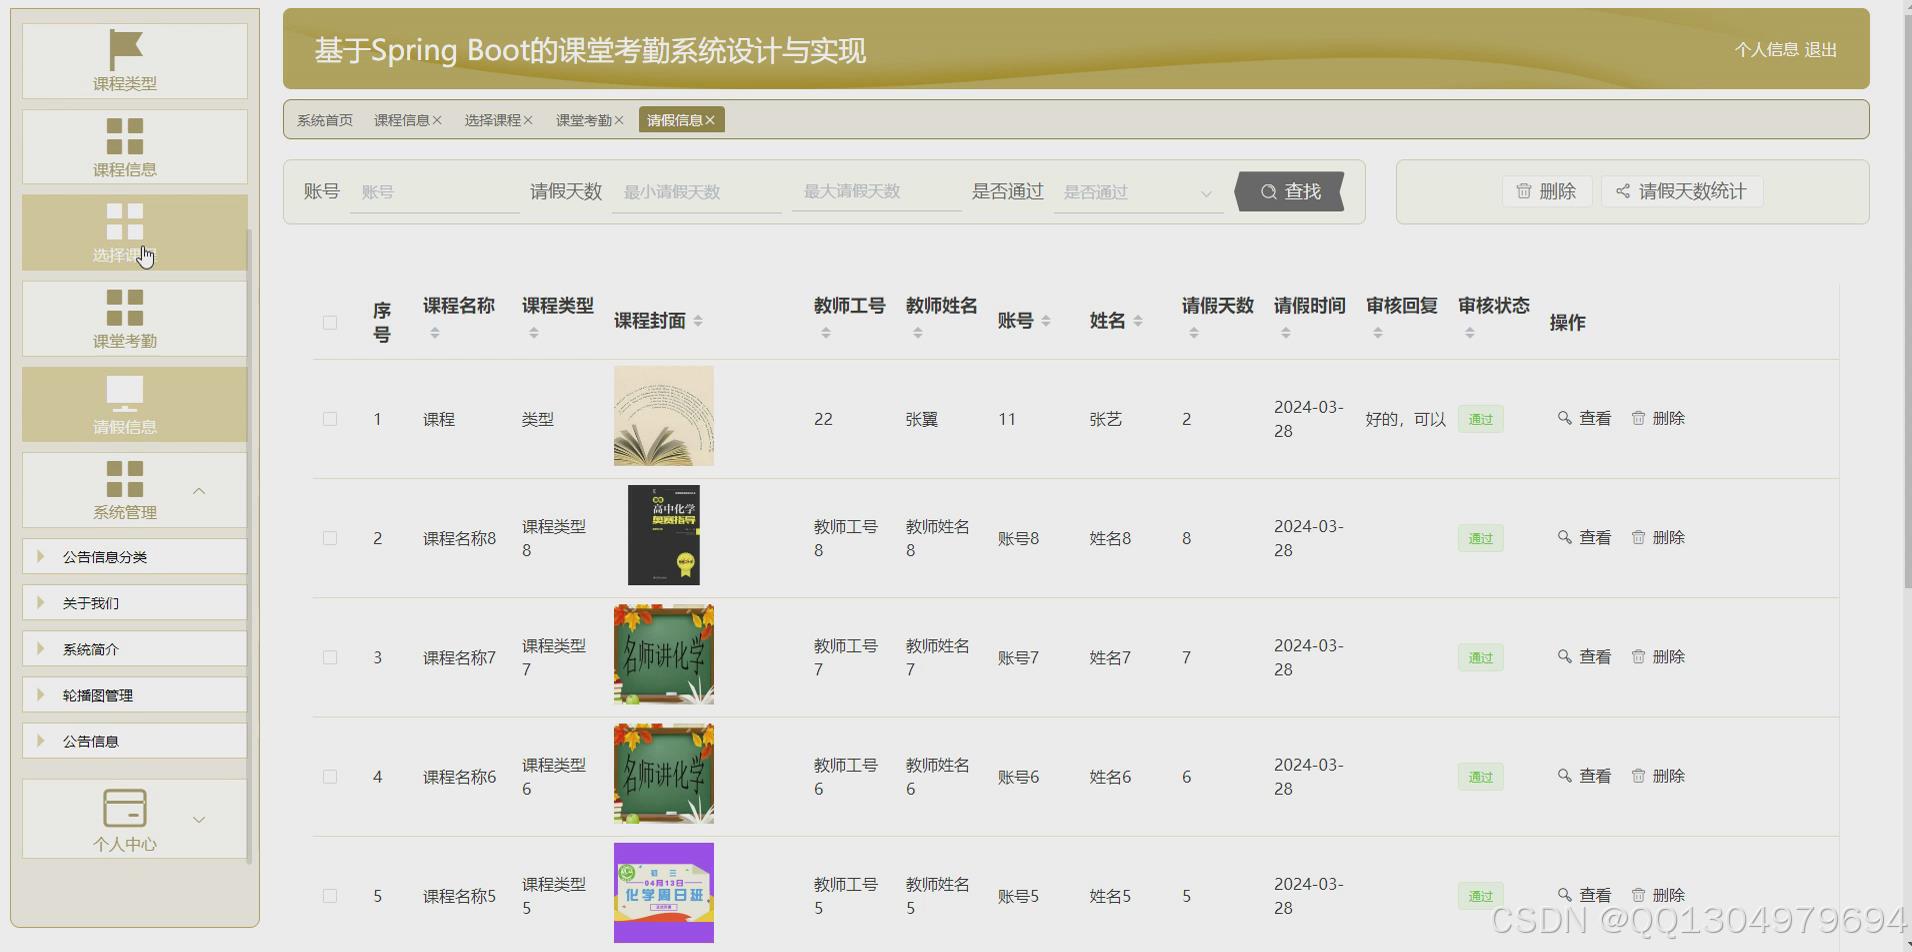Click the 个人中心 card icon
This screenshot has width=1912, height=952.
pyautogui.click(x=124, y=806)
